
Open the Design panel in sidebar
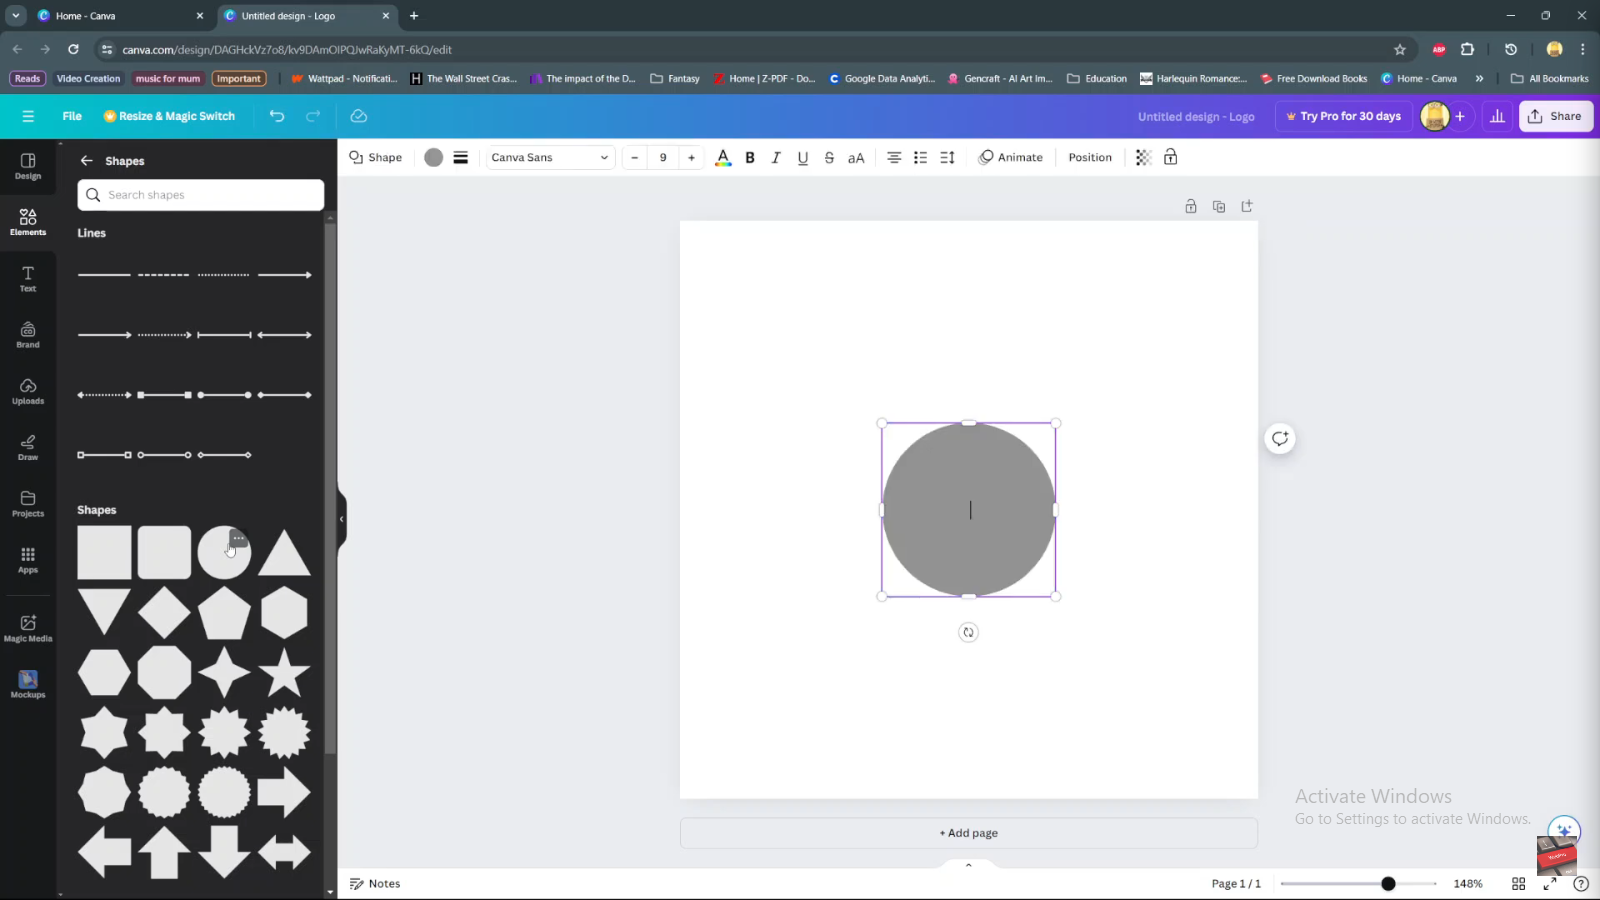28,166
